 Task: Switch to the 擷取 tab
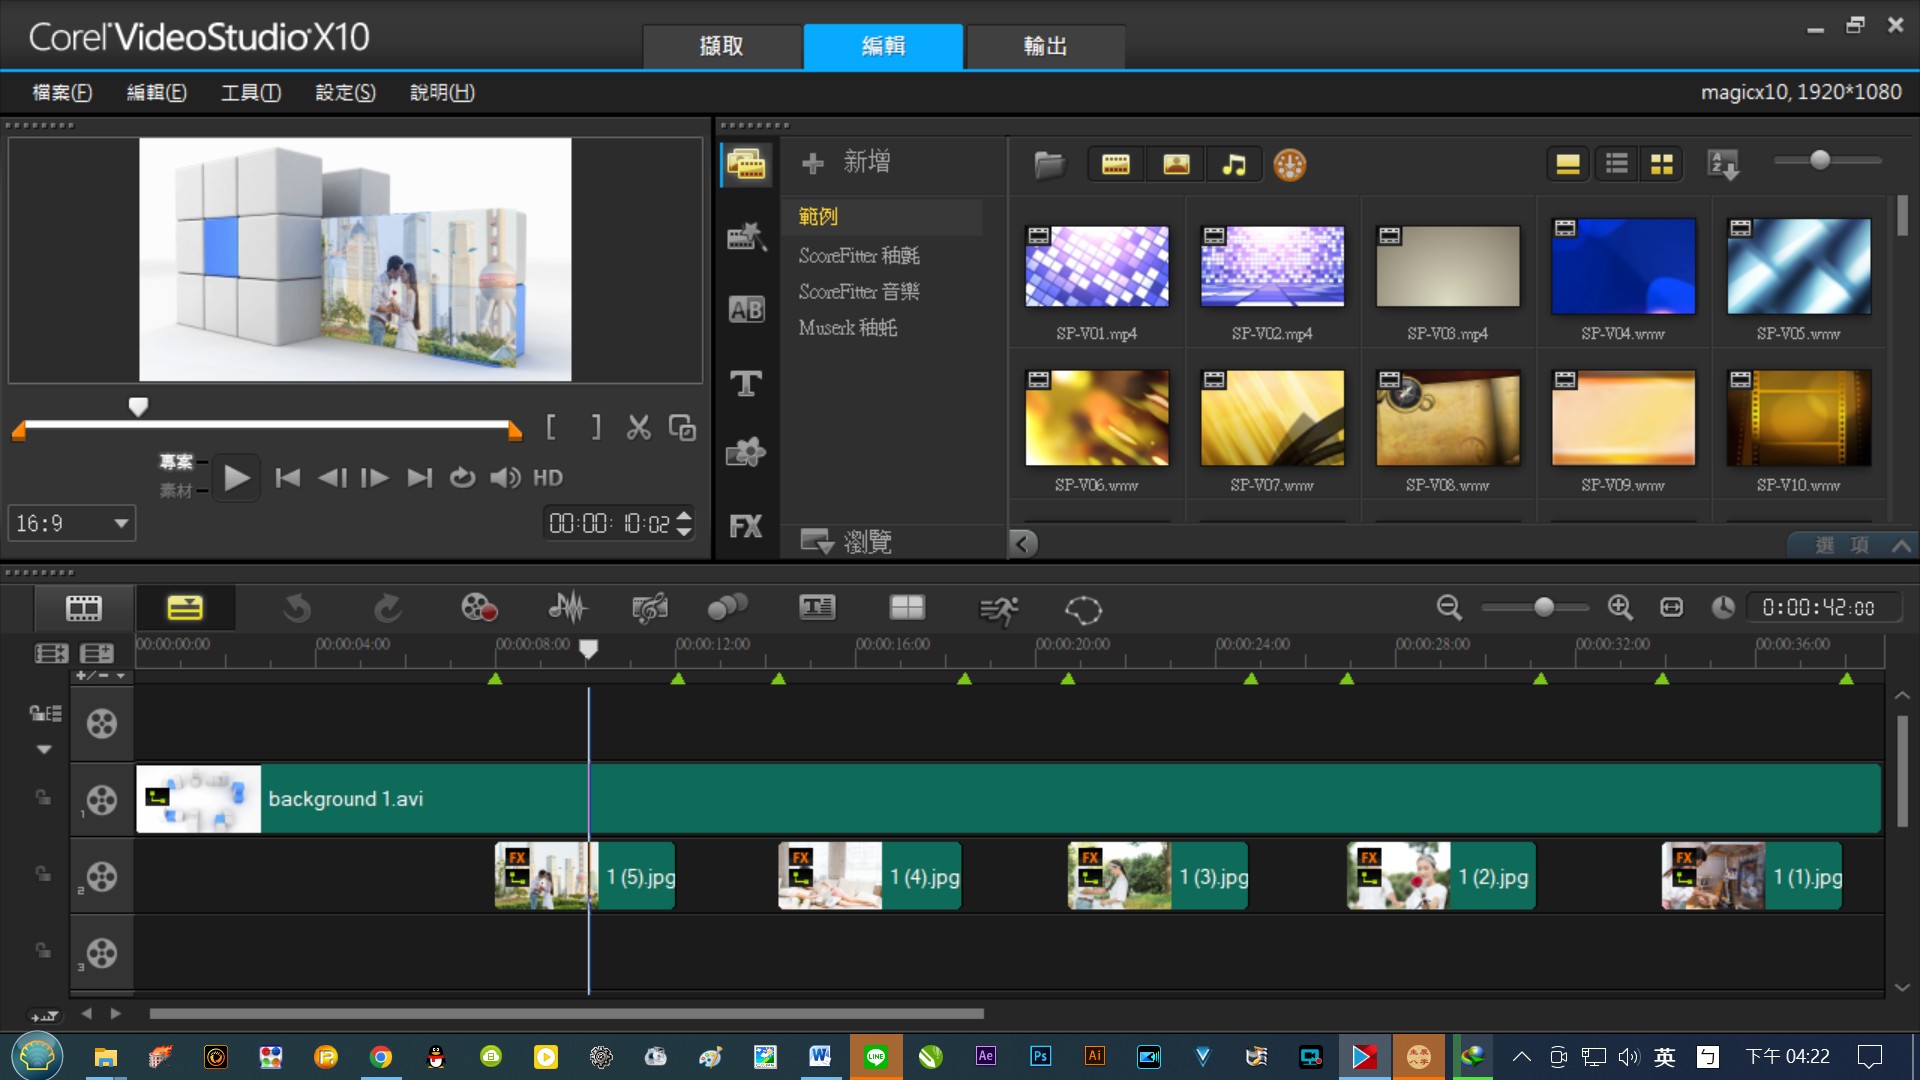point(722,46)
